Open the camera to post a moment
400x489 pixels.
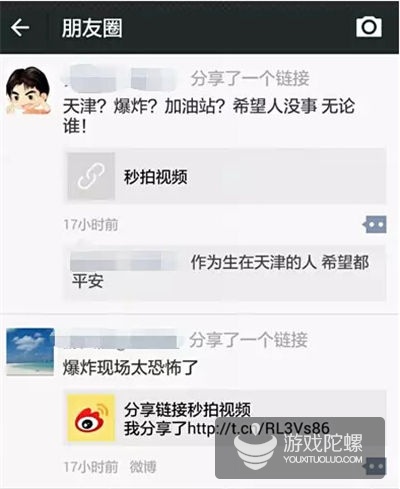coord(369,27)
